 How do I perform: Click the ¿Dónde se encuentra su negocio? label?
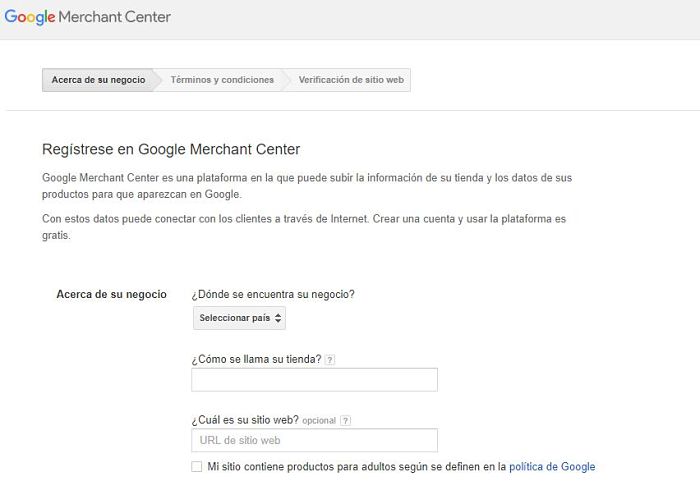(273, 294)
